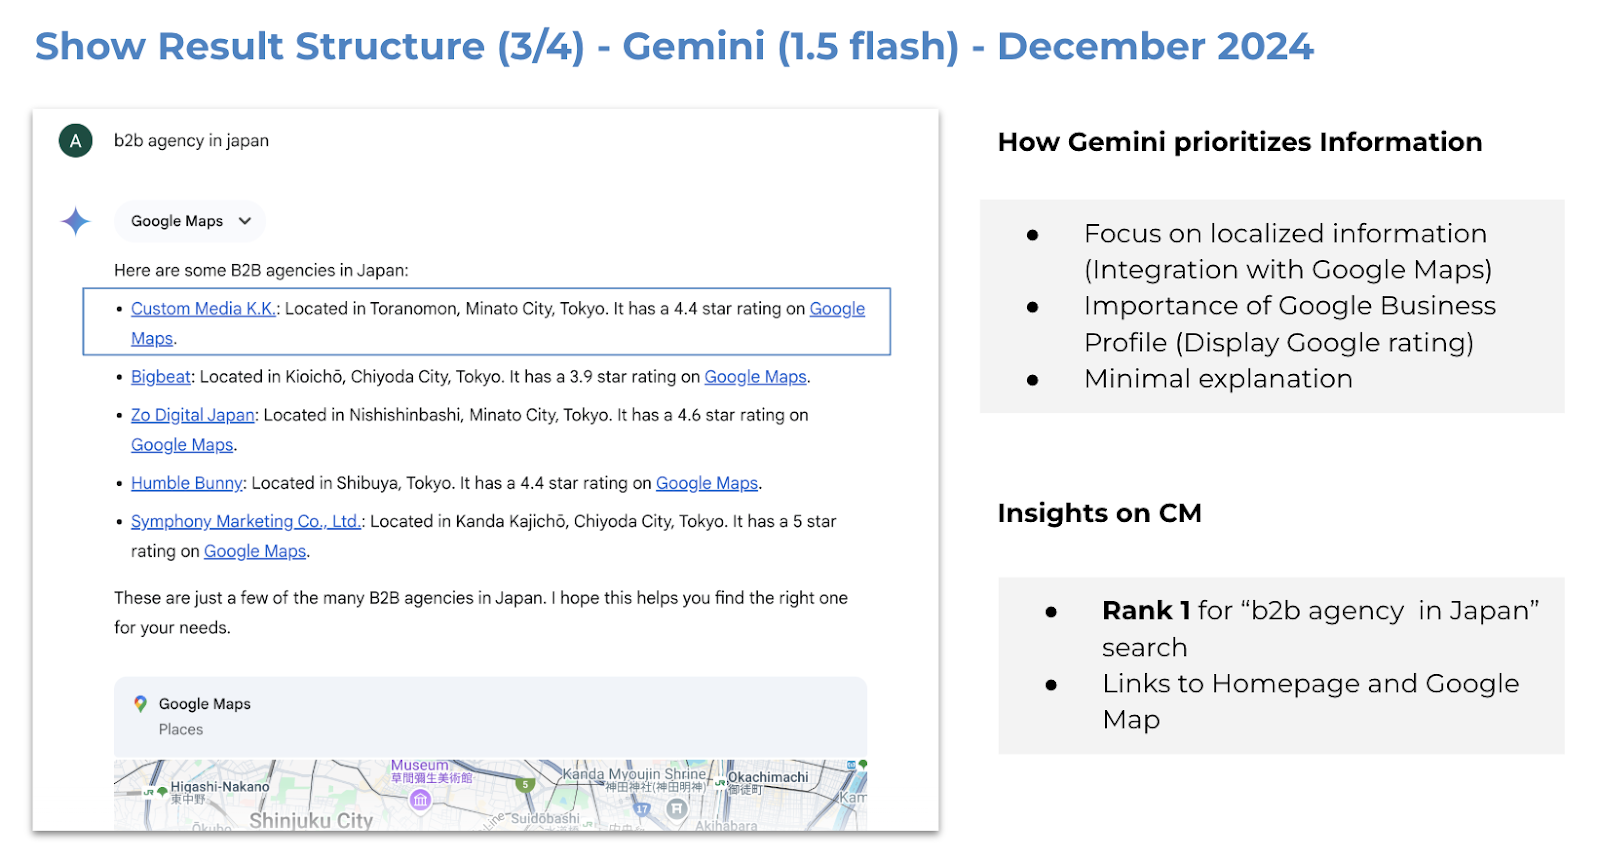Click the 'Rank 1' bold text
This screenshot has height=861, width=1600.
(1146, 610)
